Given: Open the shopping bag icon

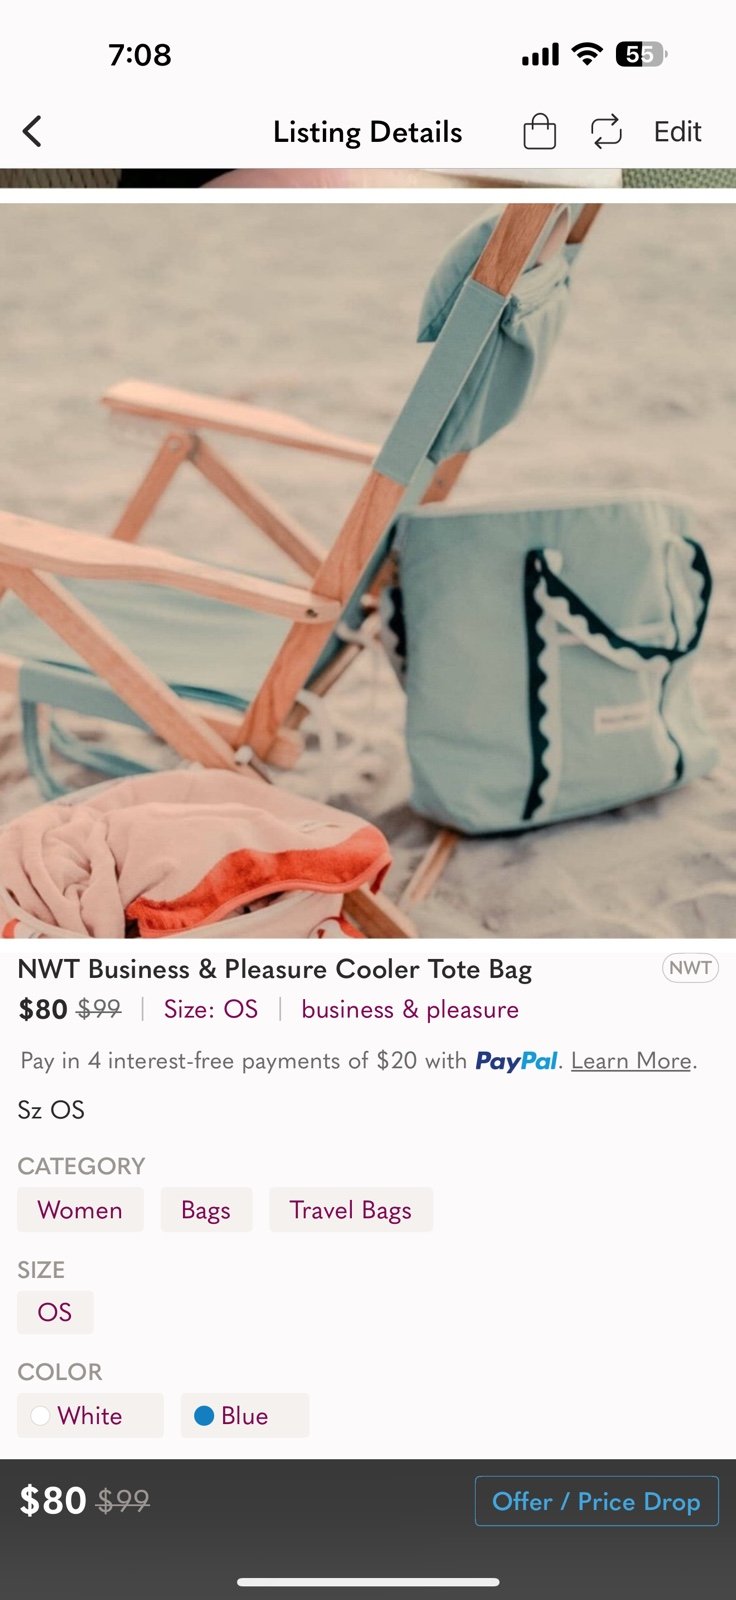Looking at the screenshot, I should point(539,131).
